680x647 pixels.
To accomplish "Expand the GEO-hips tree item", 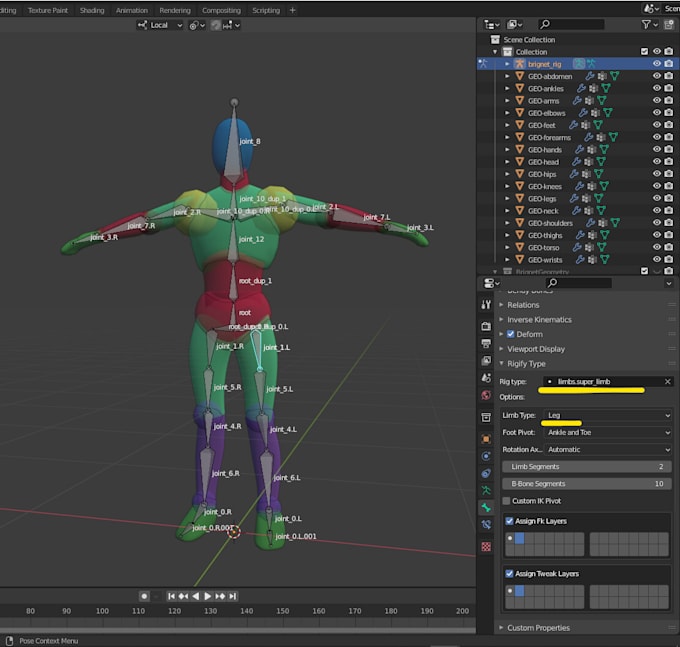I will (507, 174).
